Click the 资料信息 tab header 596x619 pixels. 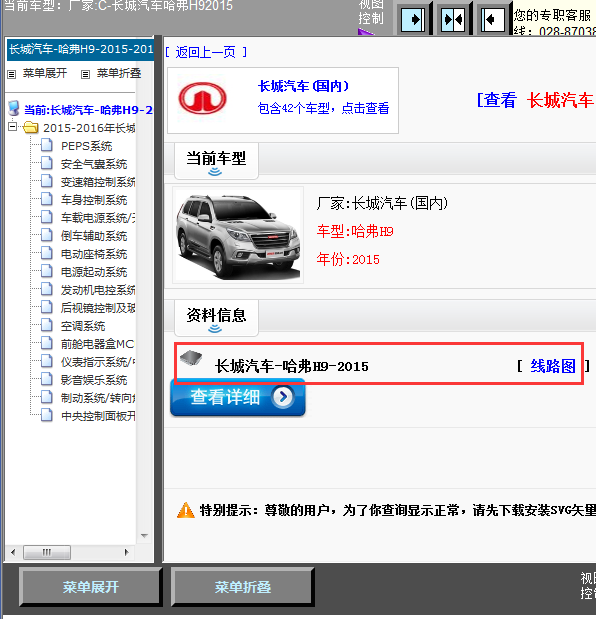click(x=216, y=318)
